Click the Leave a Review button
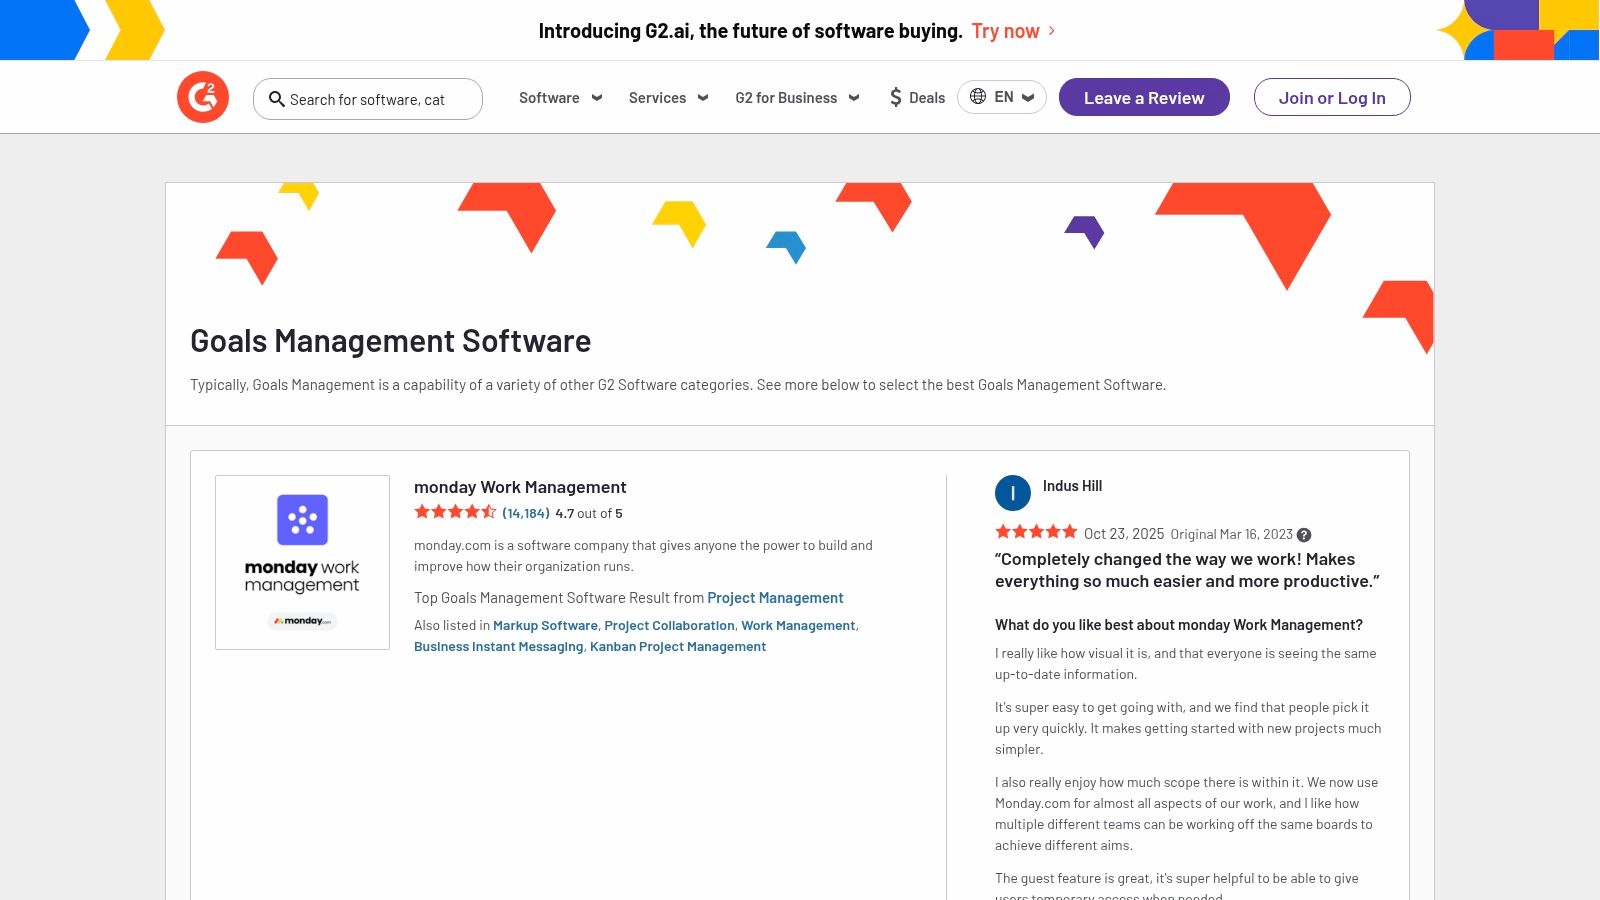1600x900 pixels. tap(1144, 97)
